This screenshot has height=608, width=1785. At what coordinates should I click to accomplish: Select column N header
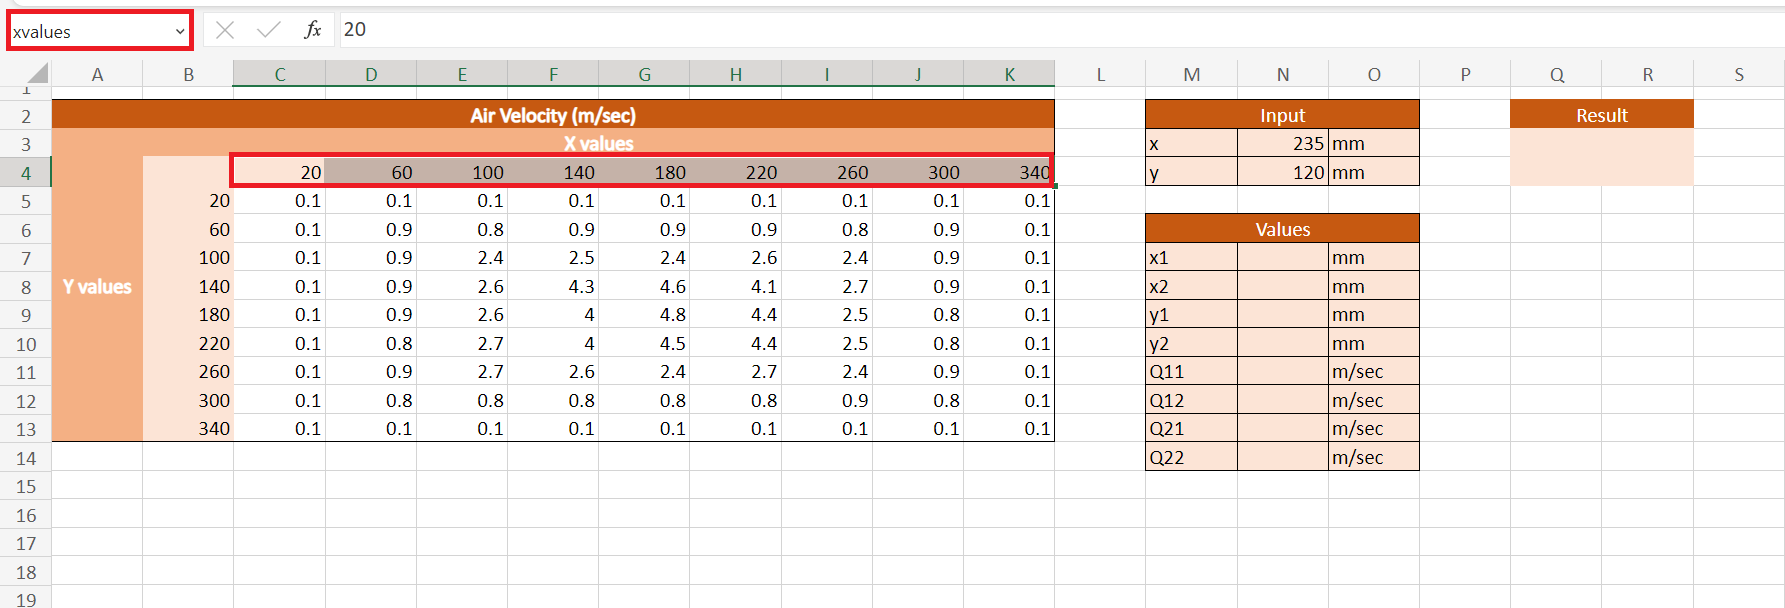coord(1282,74)
